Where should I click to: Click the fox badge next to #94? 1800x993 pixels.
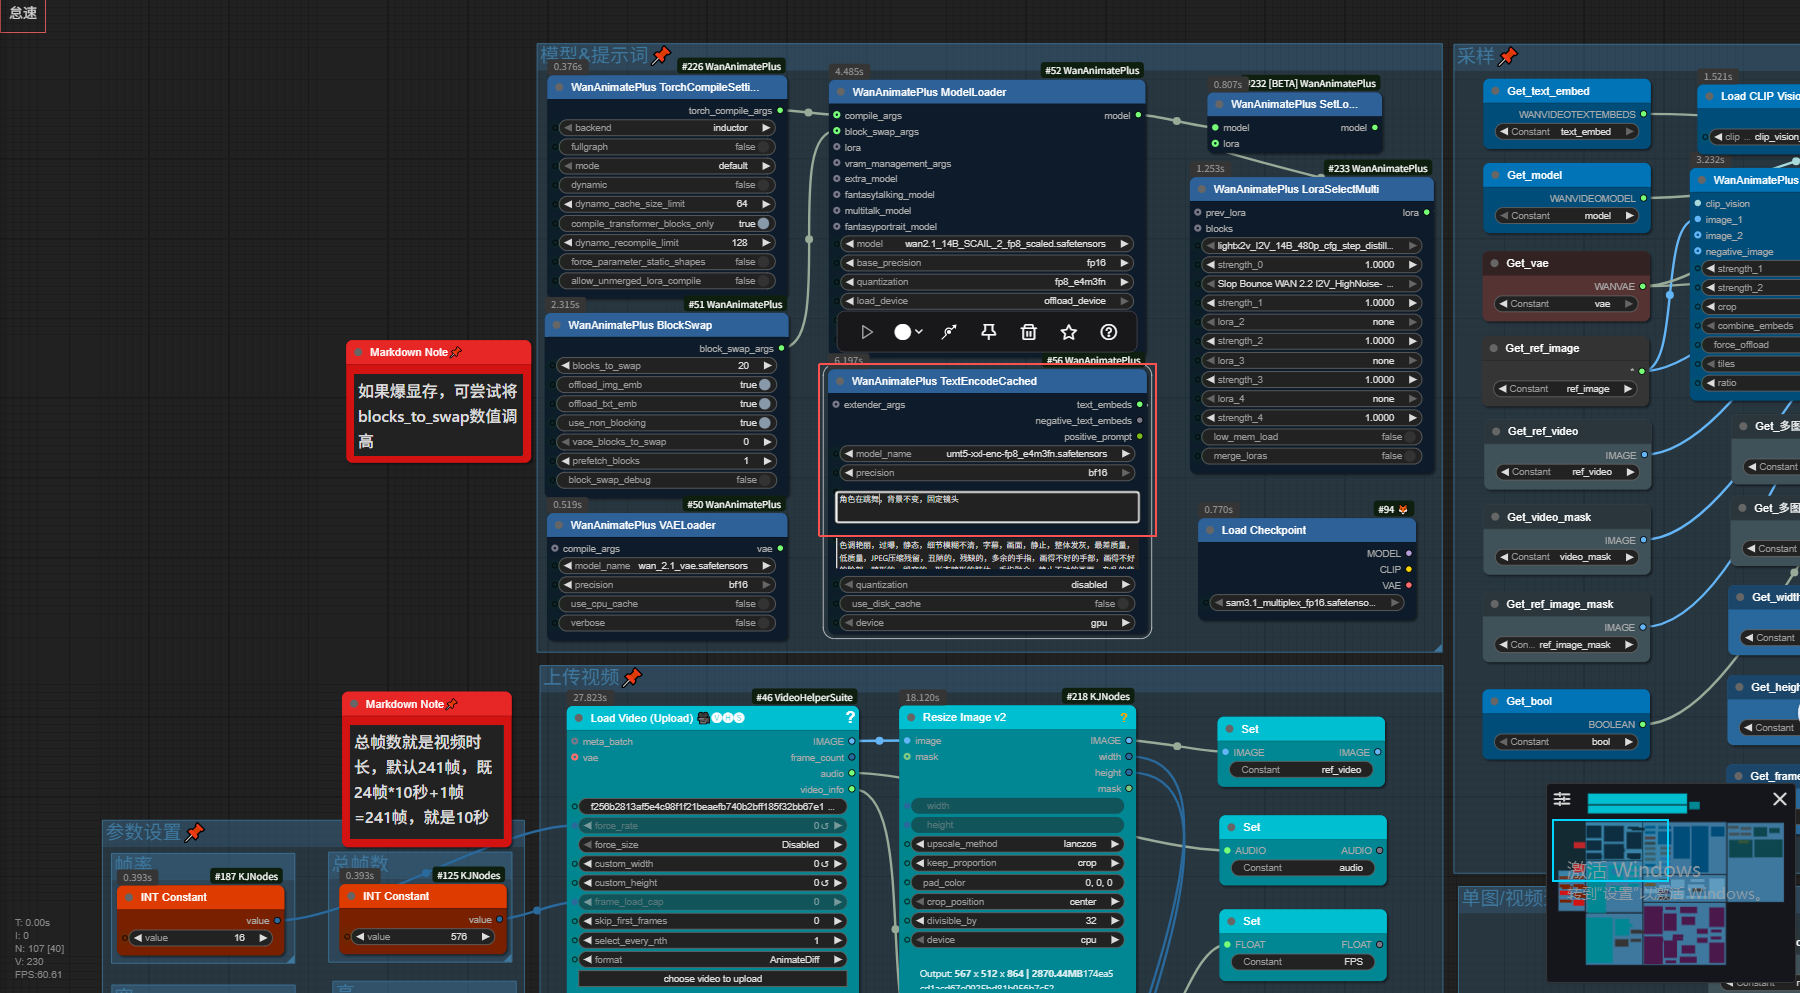[1402, 509]
